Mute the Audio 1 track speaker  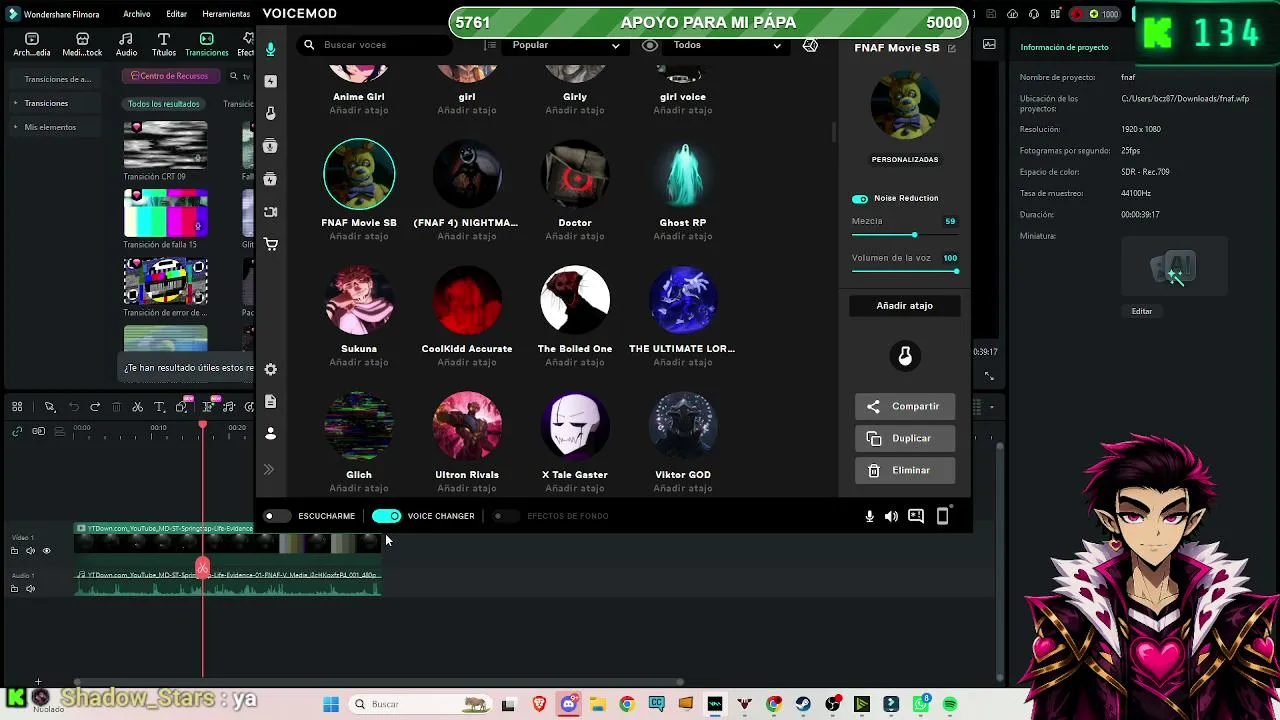30,589
